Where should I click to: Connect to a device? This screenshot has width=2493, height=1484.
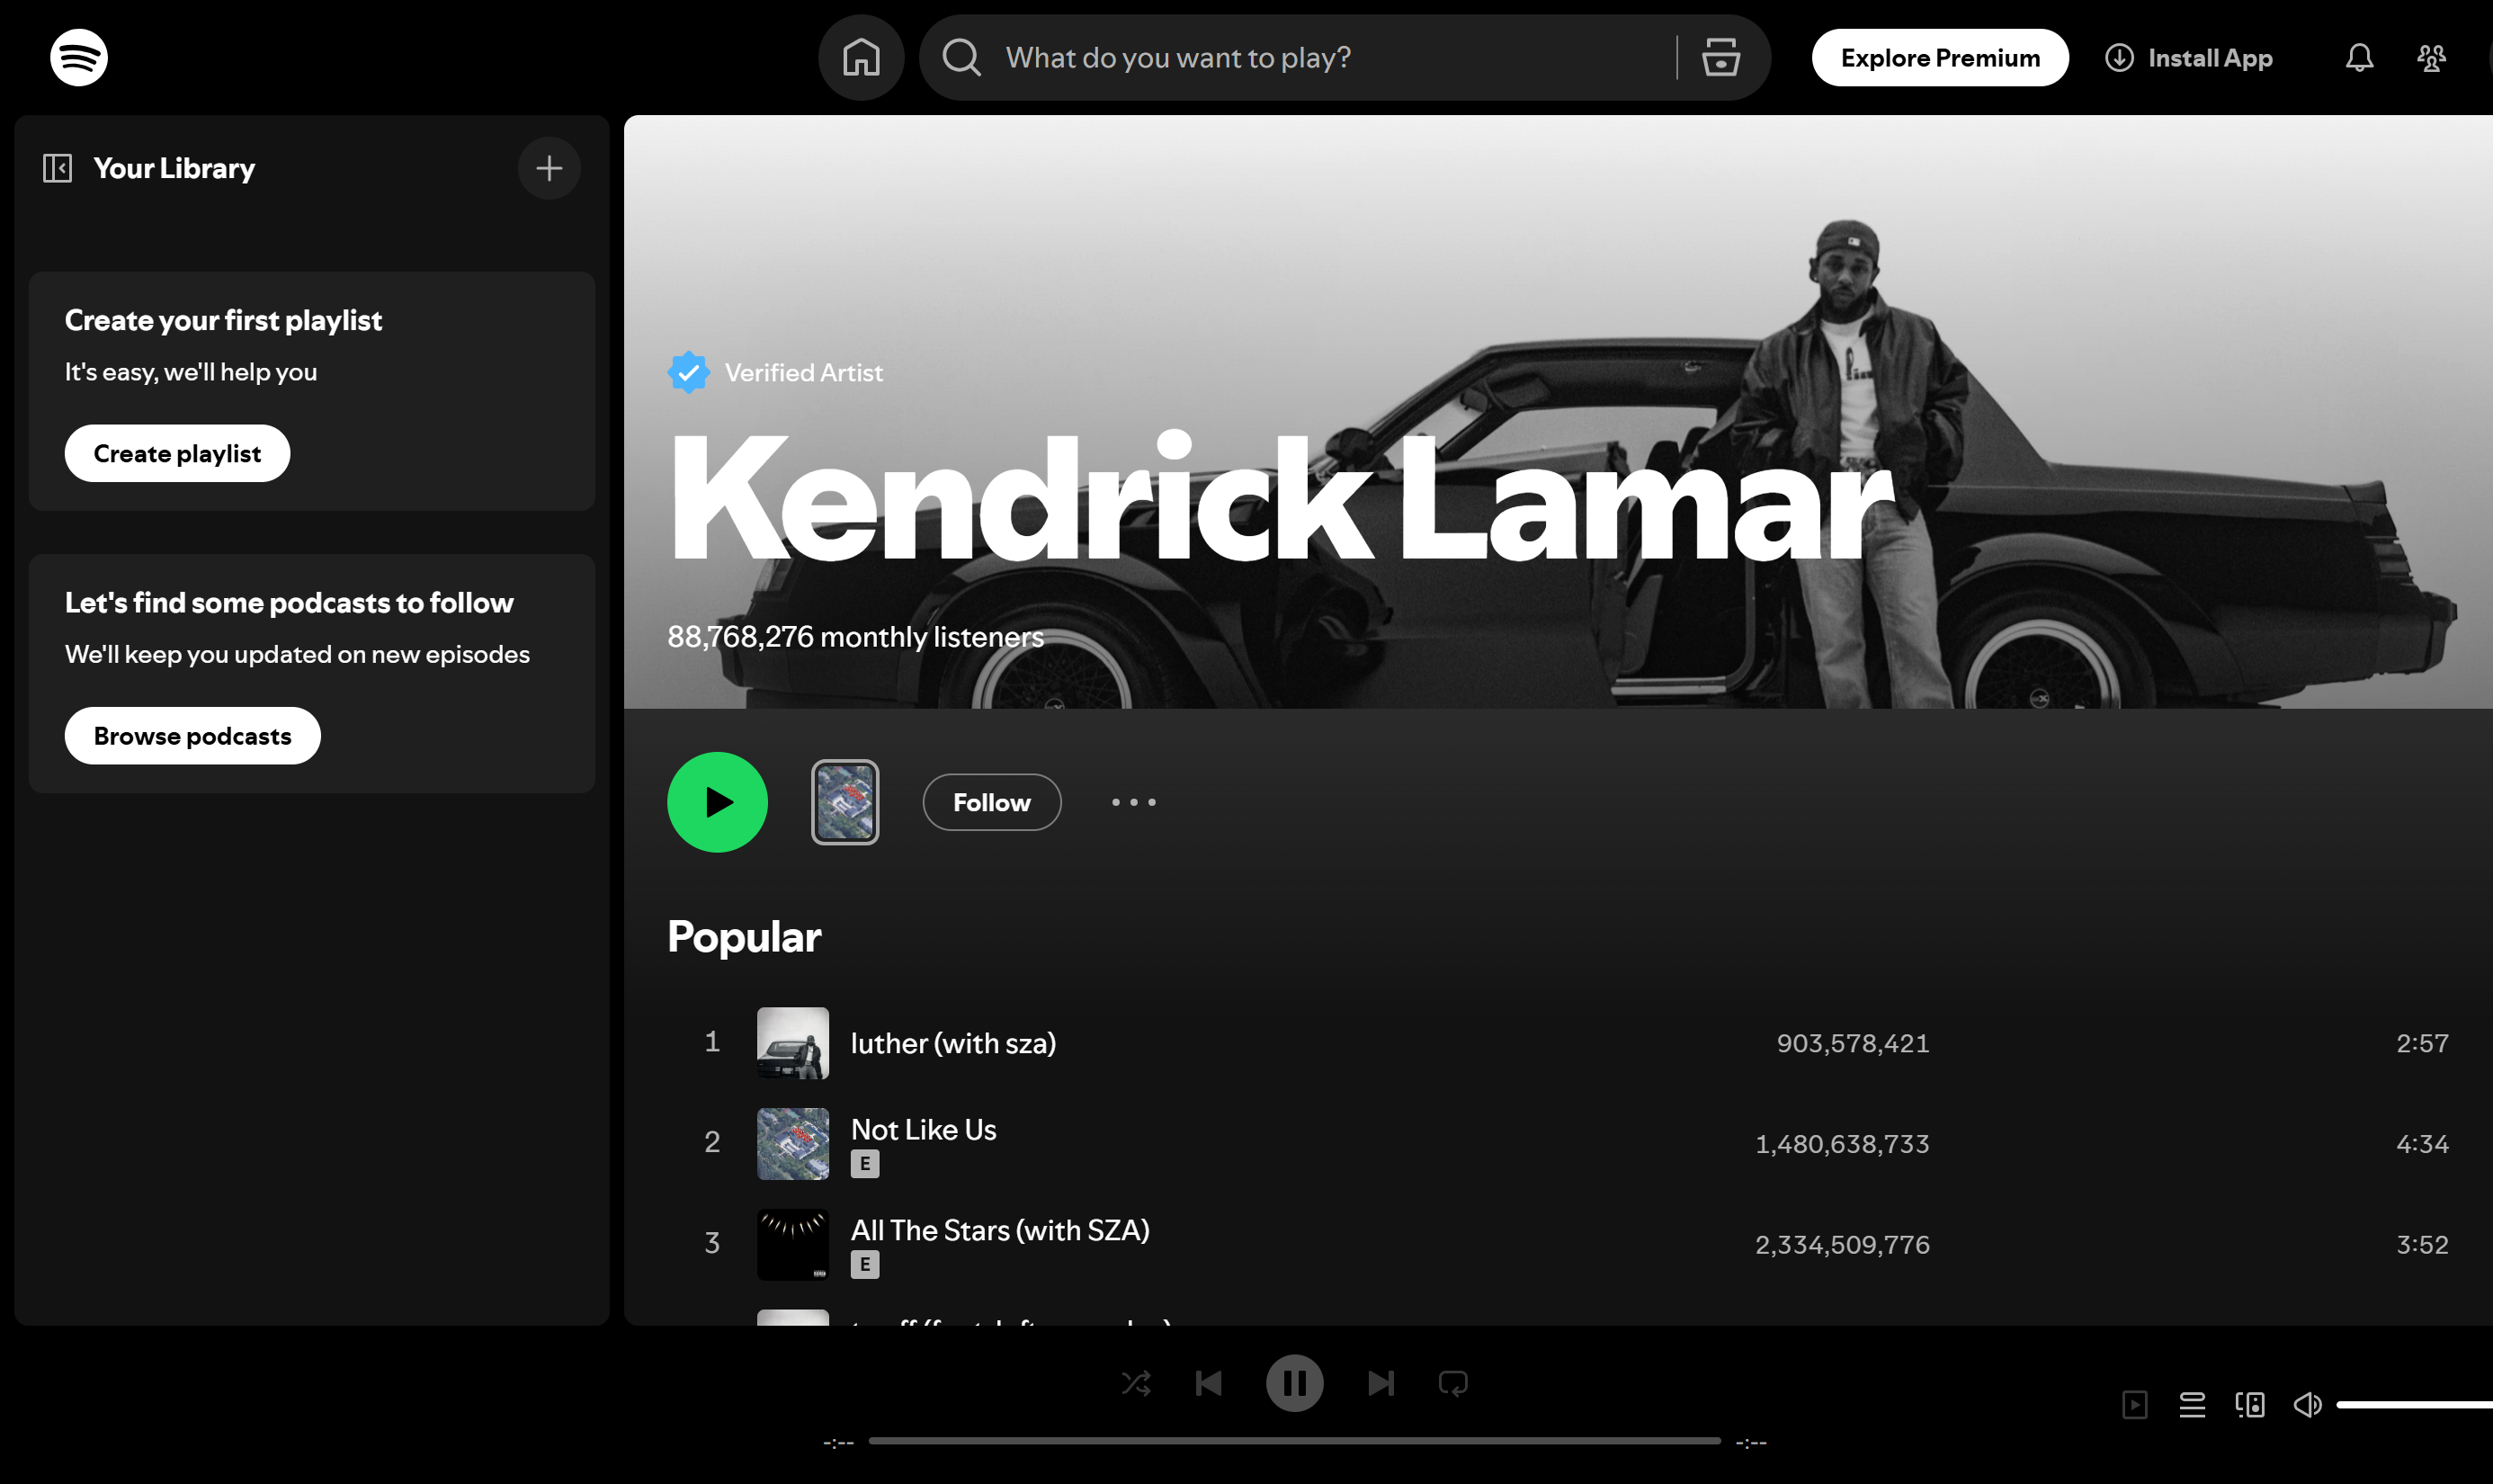pos(2250,1404)
